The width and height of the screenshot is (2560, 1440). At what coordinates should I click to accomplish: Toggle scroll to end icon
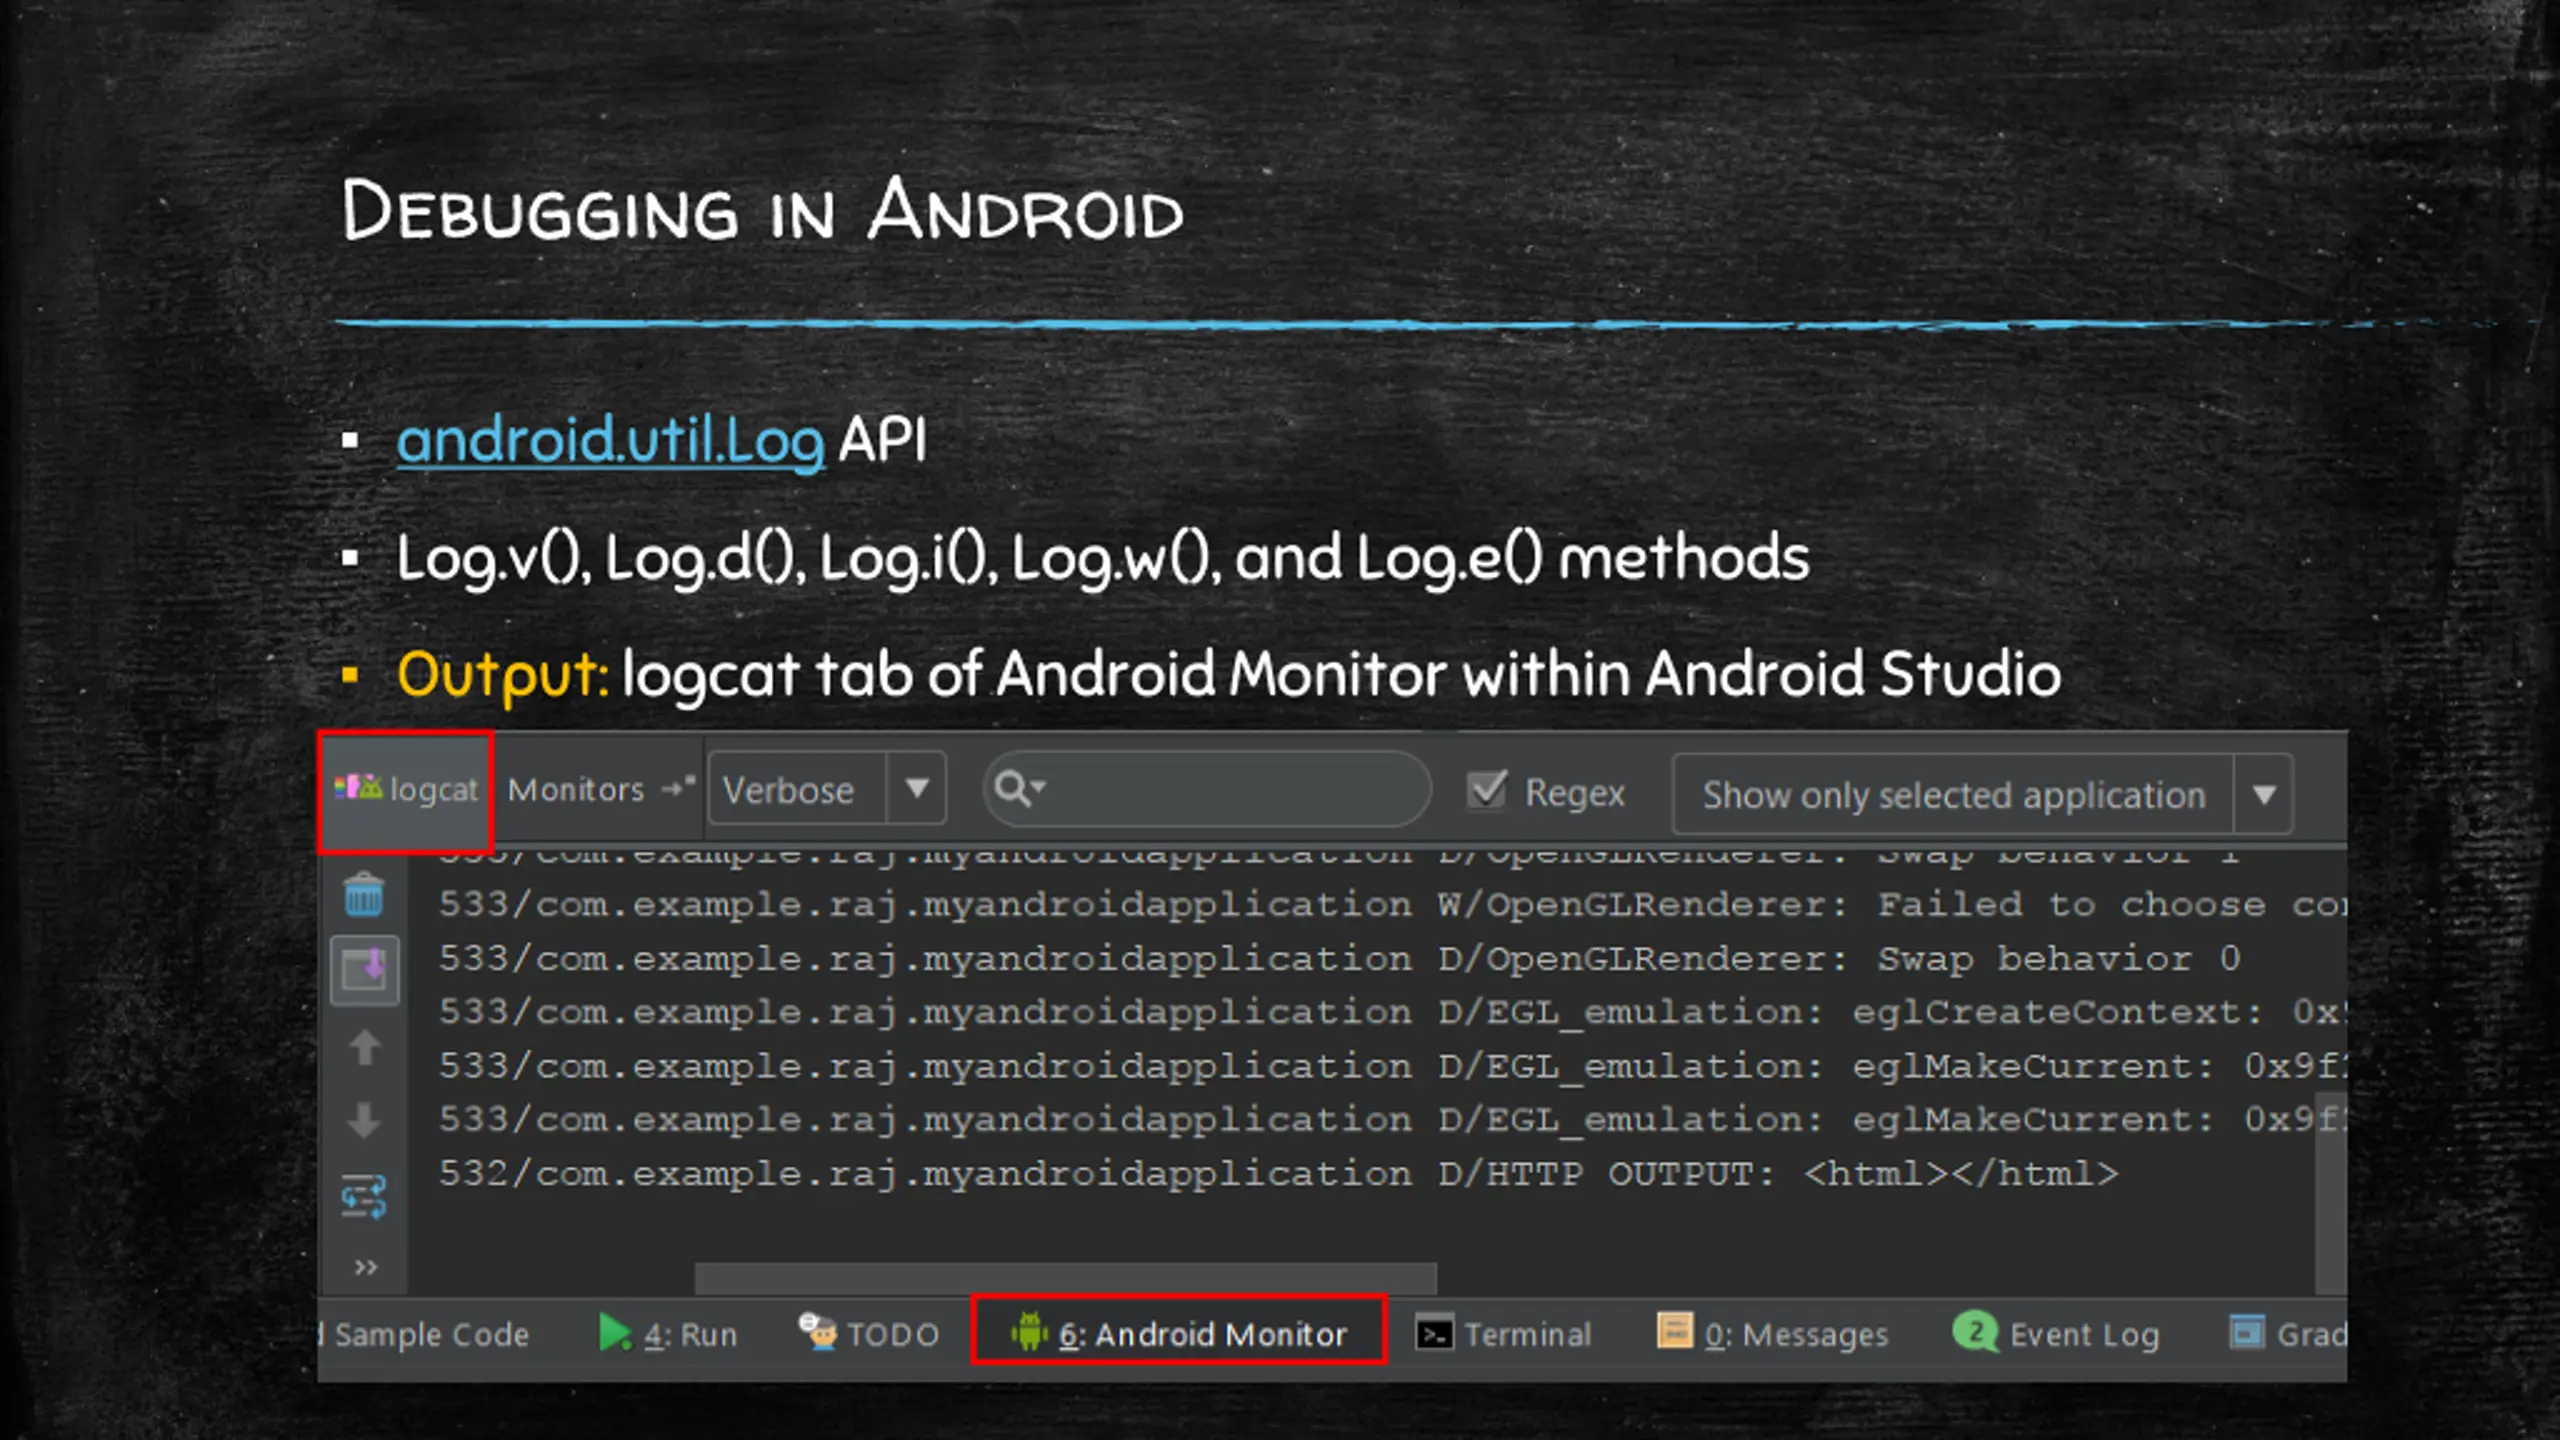364,970
